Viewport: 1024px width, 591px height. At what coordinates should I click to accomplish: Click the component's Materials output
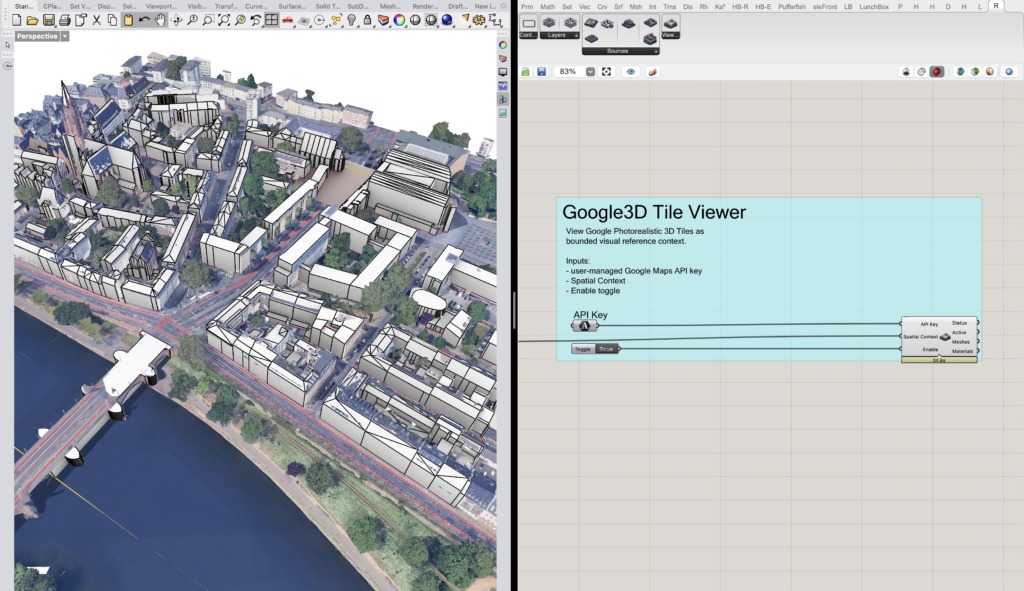(962, 351)
